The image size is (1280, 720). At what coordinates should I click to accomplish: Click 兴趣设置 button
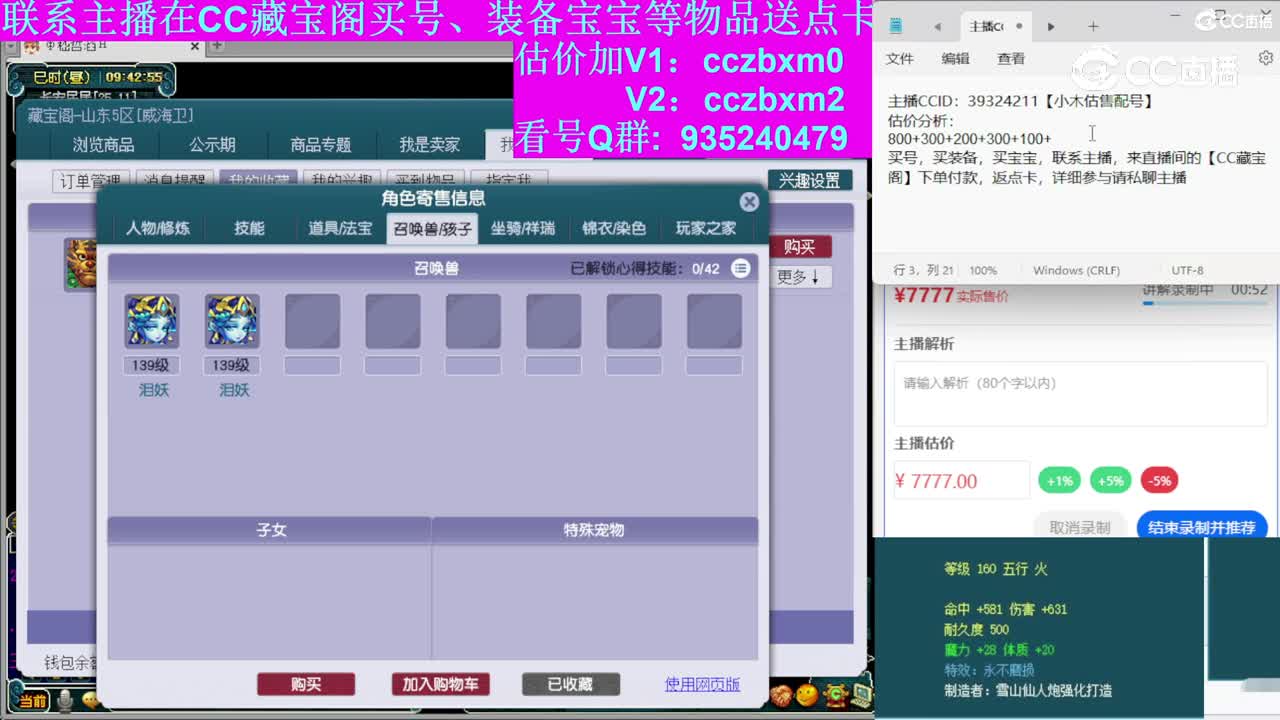[x=810, y=181]
